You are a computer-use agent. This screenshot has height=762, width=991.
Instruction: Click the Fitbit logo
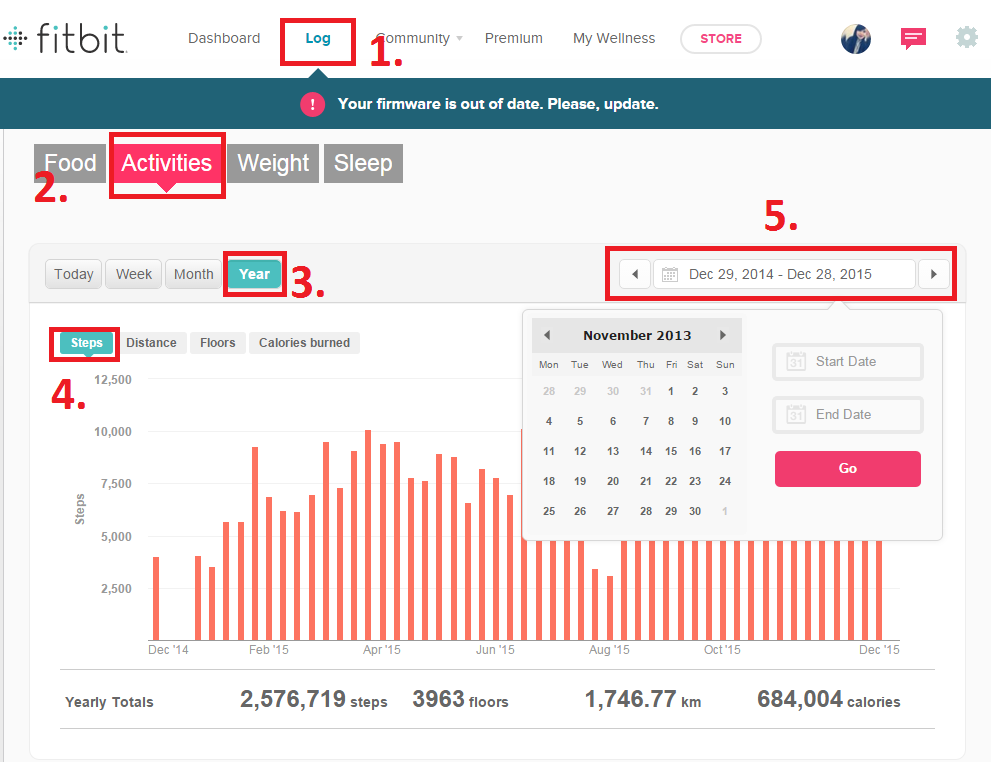tap(64, 38)
